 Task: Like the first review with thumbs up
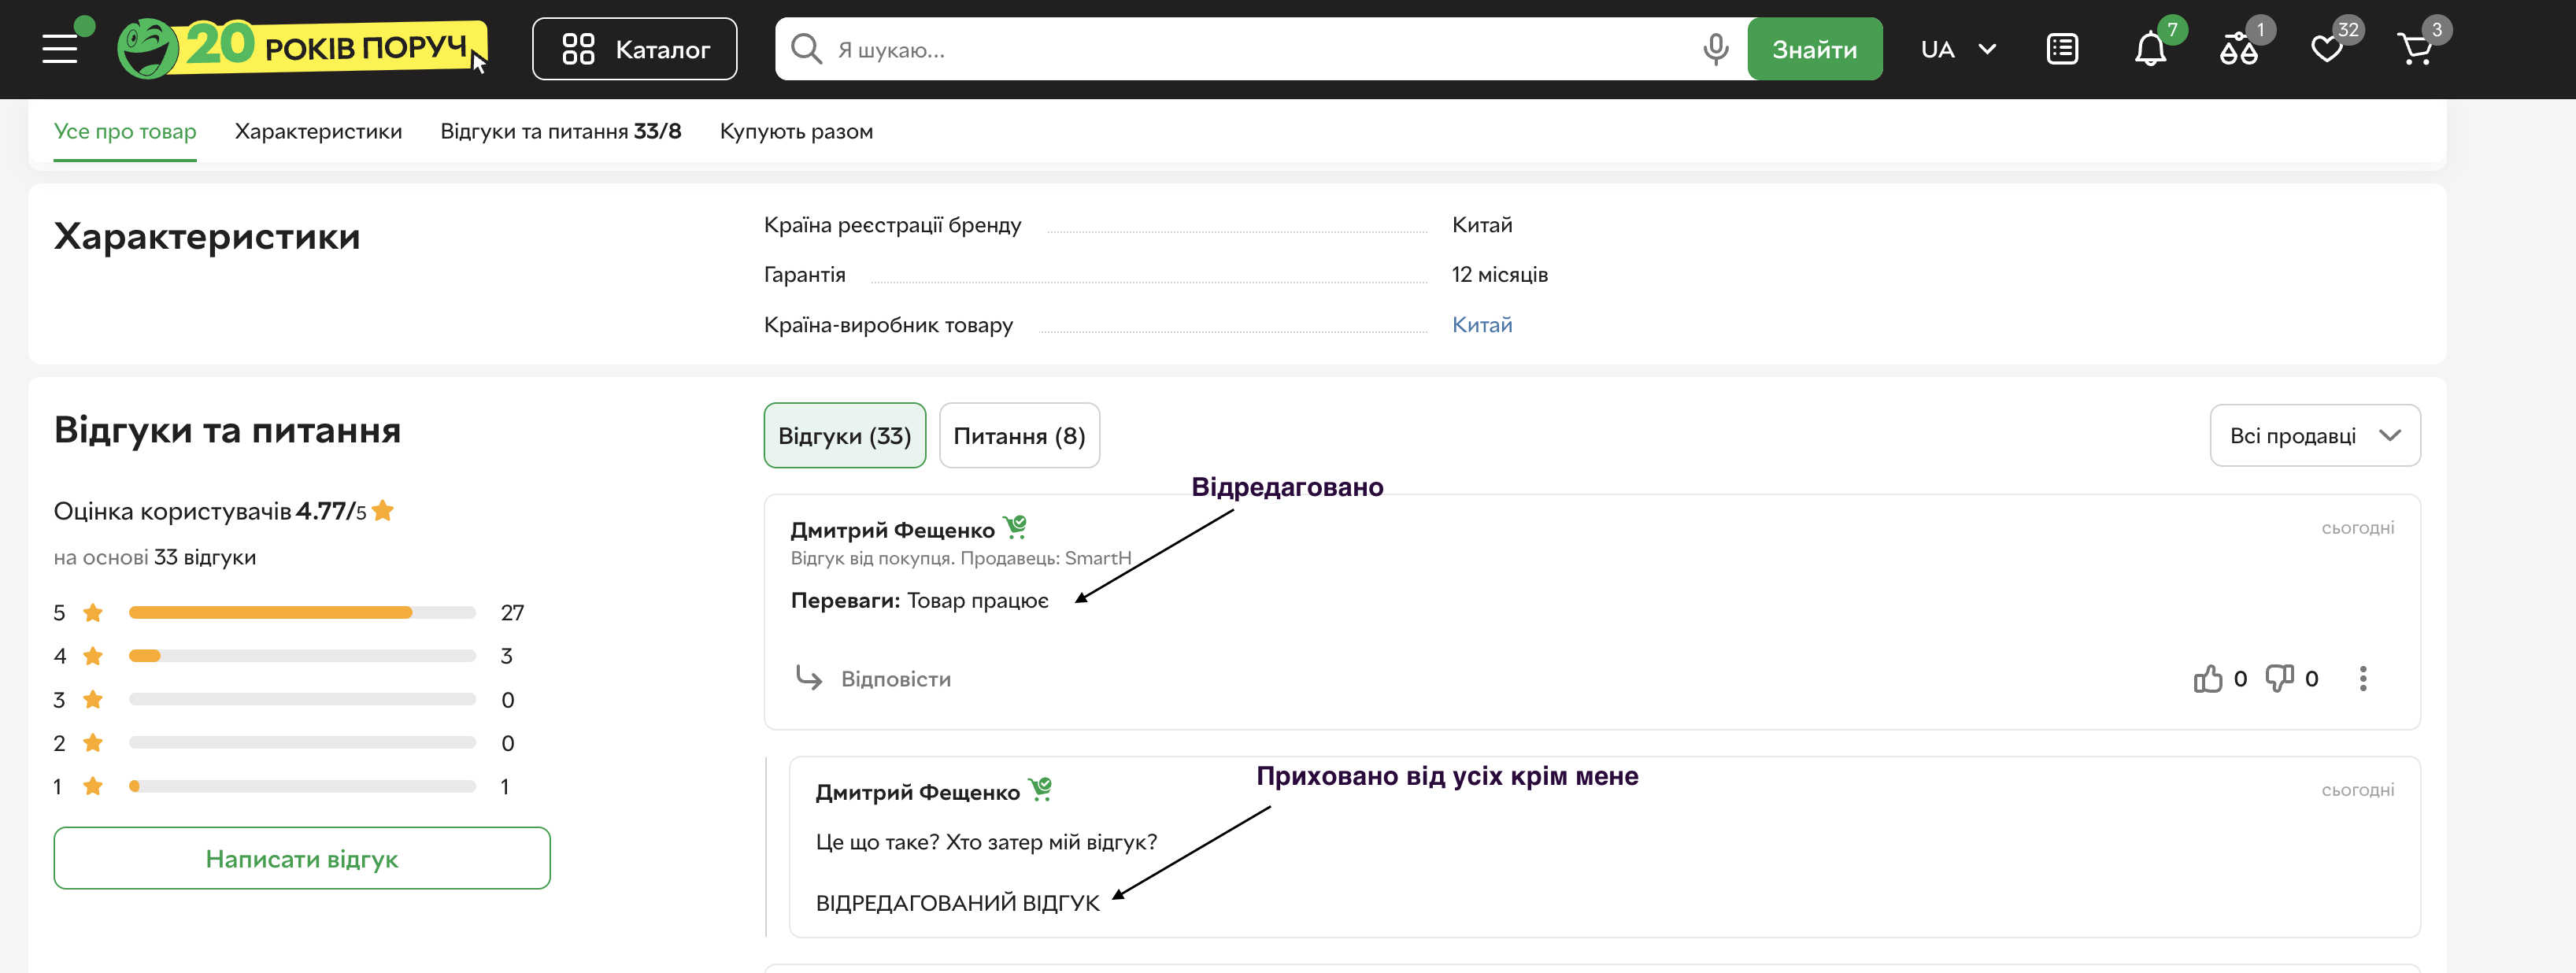tap(2208, 679)
